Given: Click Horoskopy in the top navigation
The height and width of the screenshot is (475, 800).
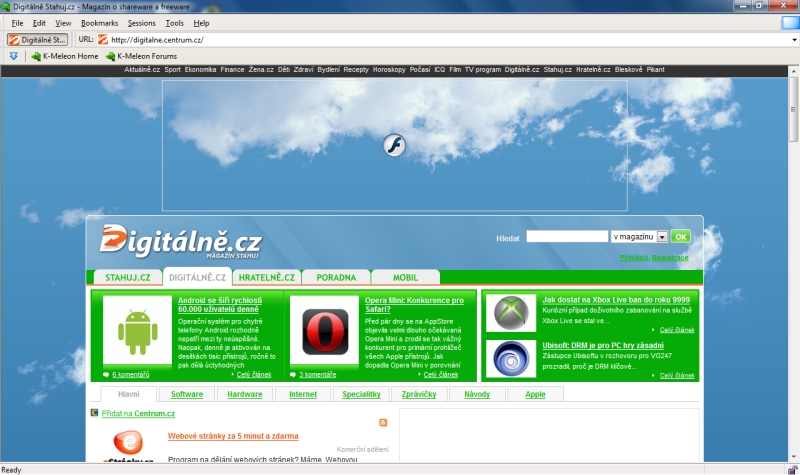Looking at the screenshot, I should click(389, 70).
